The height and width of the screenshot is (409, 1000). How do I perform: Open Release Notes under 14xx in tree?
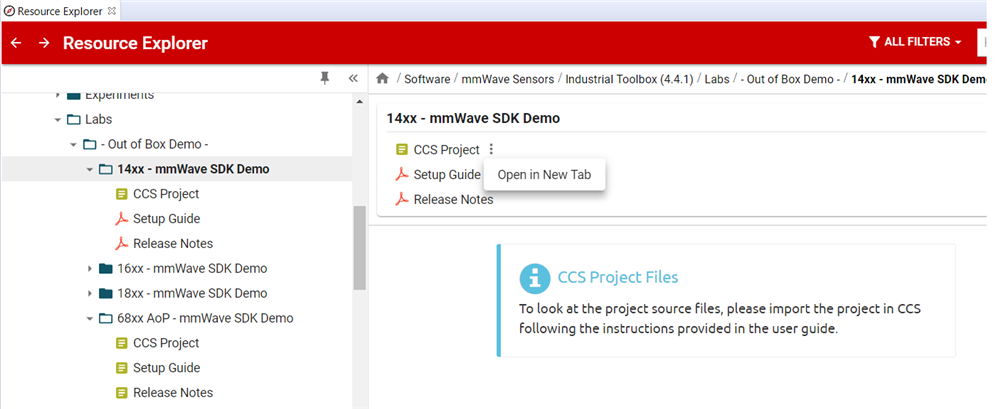pyautogui.click(x=173, y=244)
